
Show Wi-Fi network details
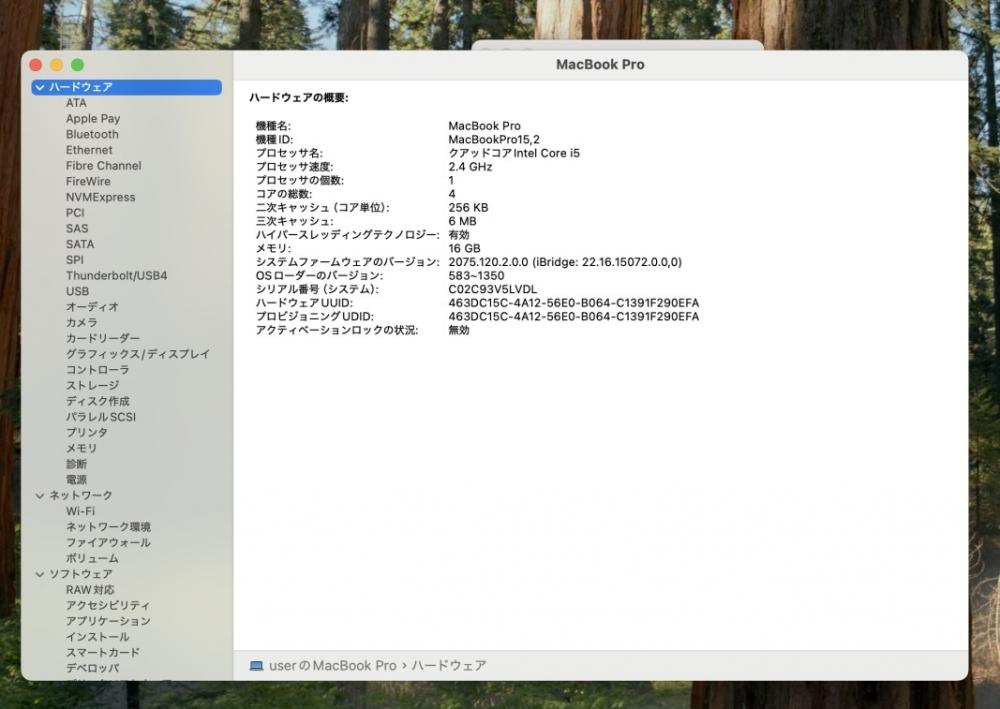(80, 511)
